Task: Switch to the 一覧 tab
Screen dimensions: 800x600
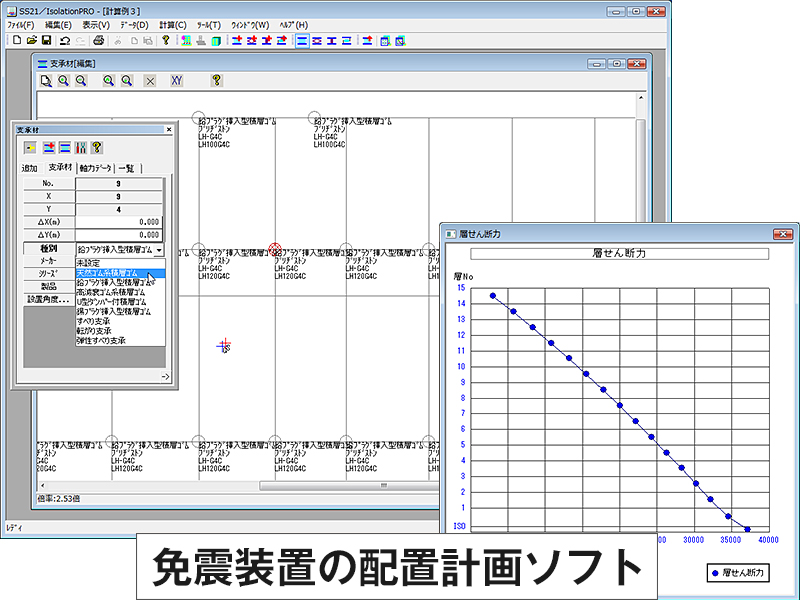Action: coord(128,168)
